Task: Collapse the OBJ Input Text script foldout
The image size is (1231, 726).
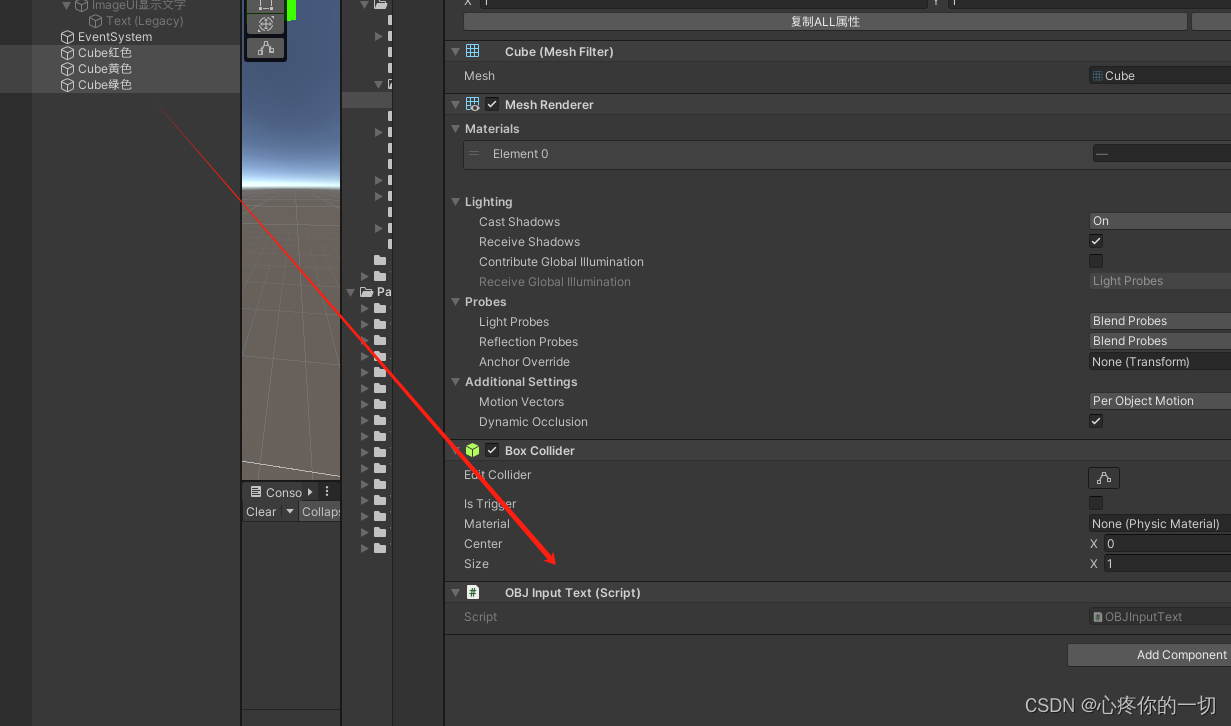Action: [x=456, y=592]
